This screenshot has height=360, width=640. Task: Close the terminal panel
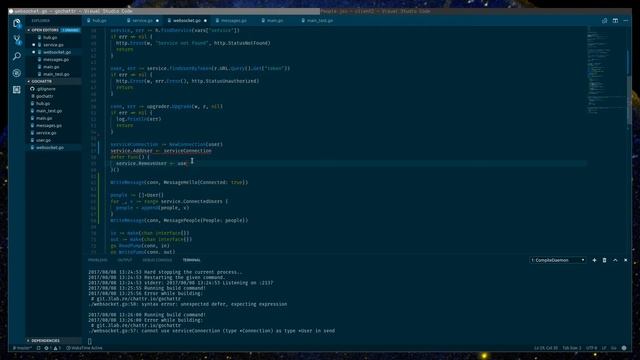(626, 260)
